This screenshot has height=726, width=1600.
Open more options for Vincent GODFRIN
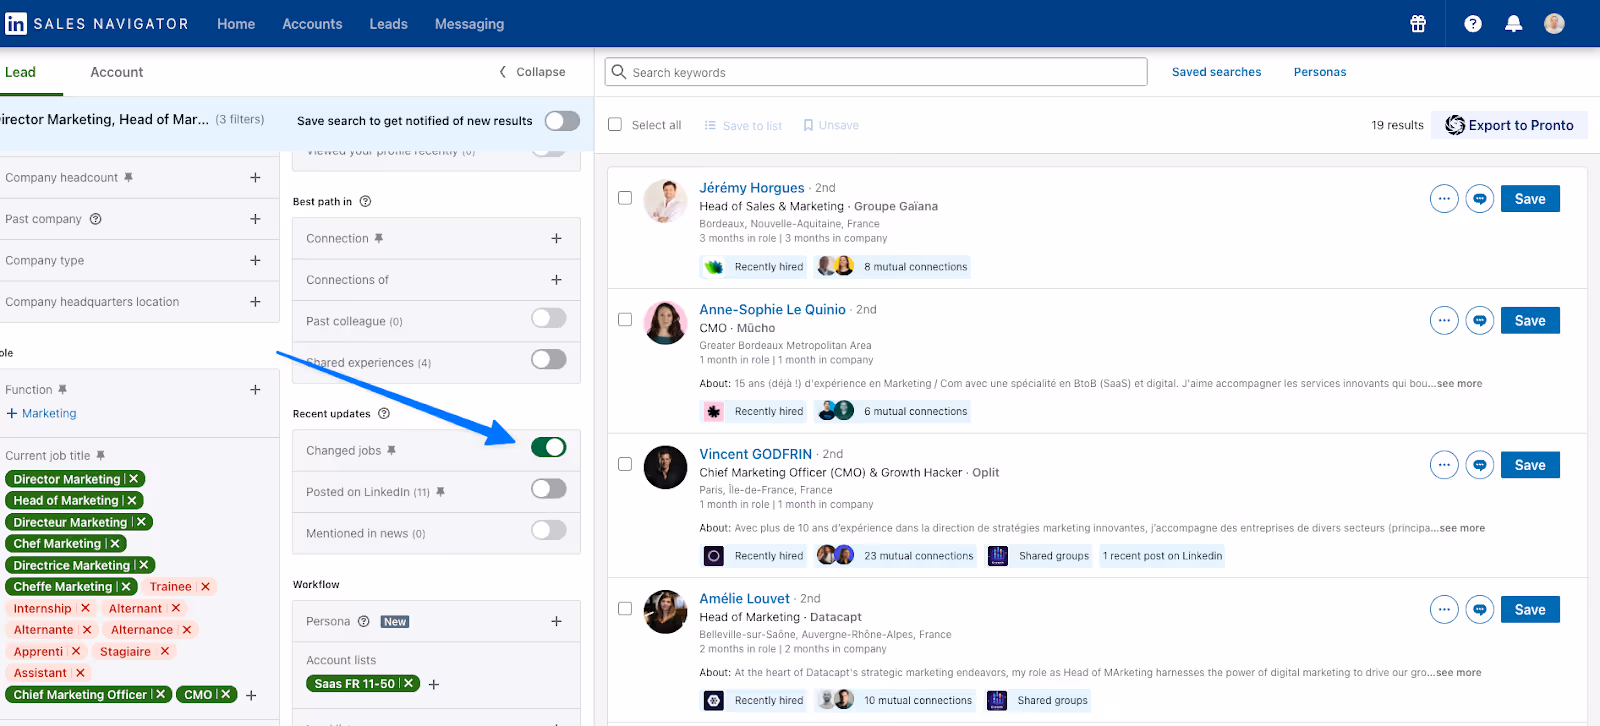[1444, 465]
